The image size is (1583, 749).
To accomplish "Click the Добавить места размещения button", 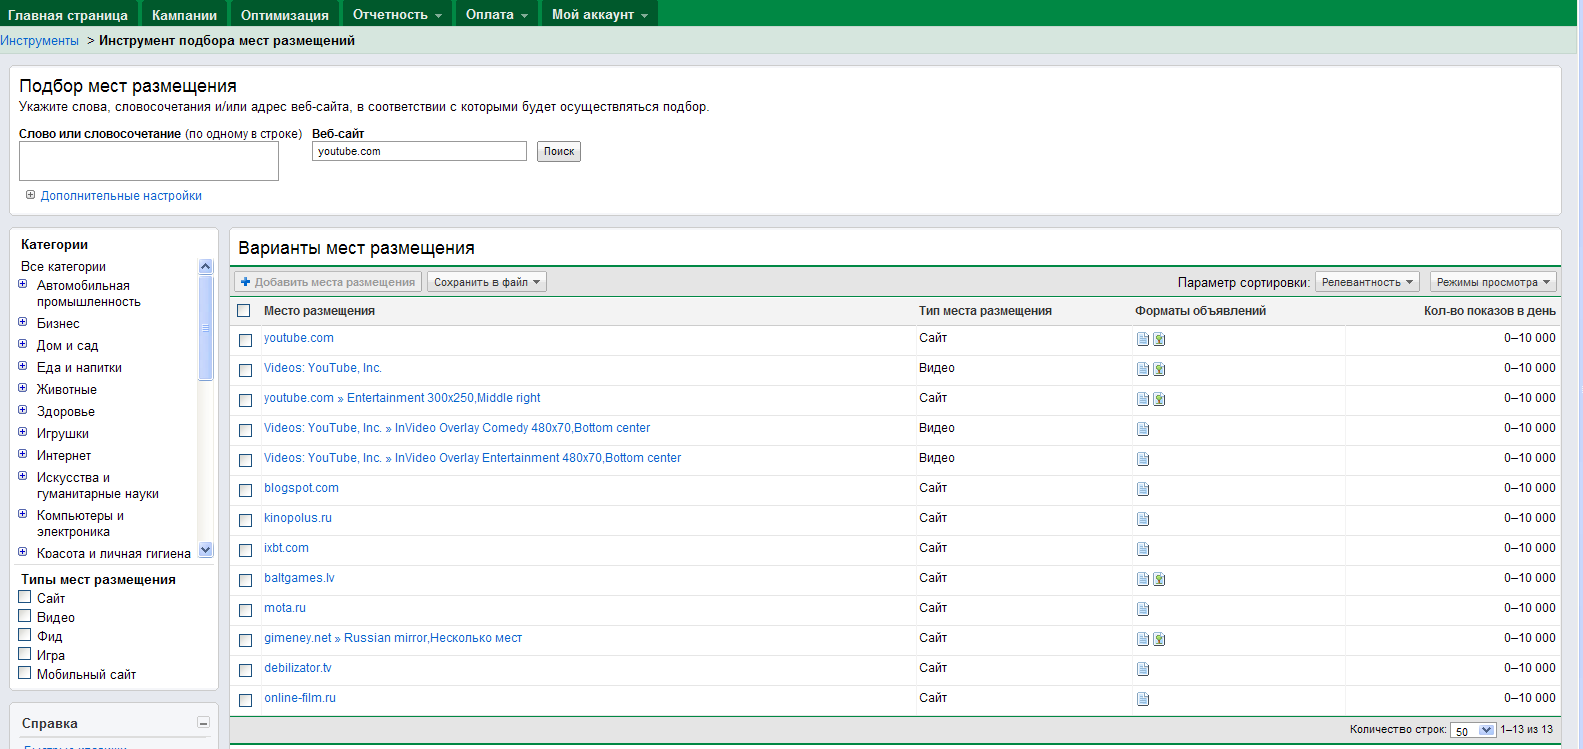I will pyautogui.click(x=328, y=282).
